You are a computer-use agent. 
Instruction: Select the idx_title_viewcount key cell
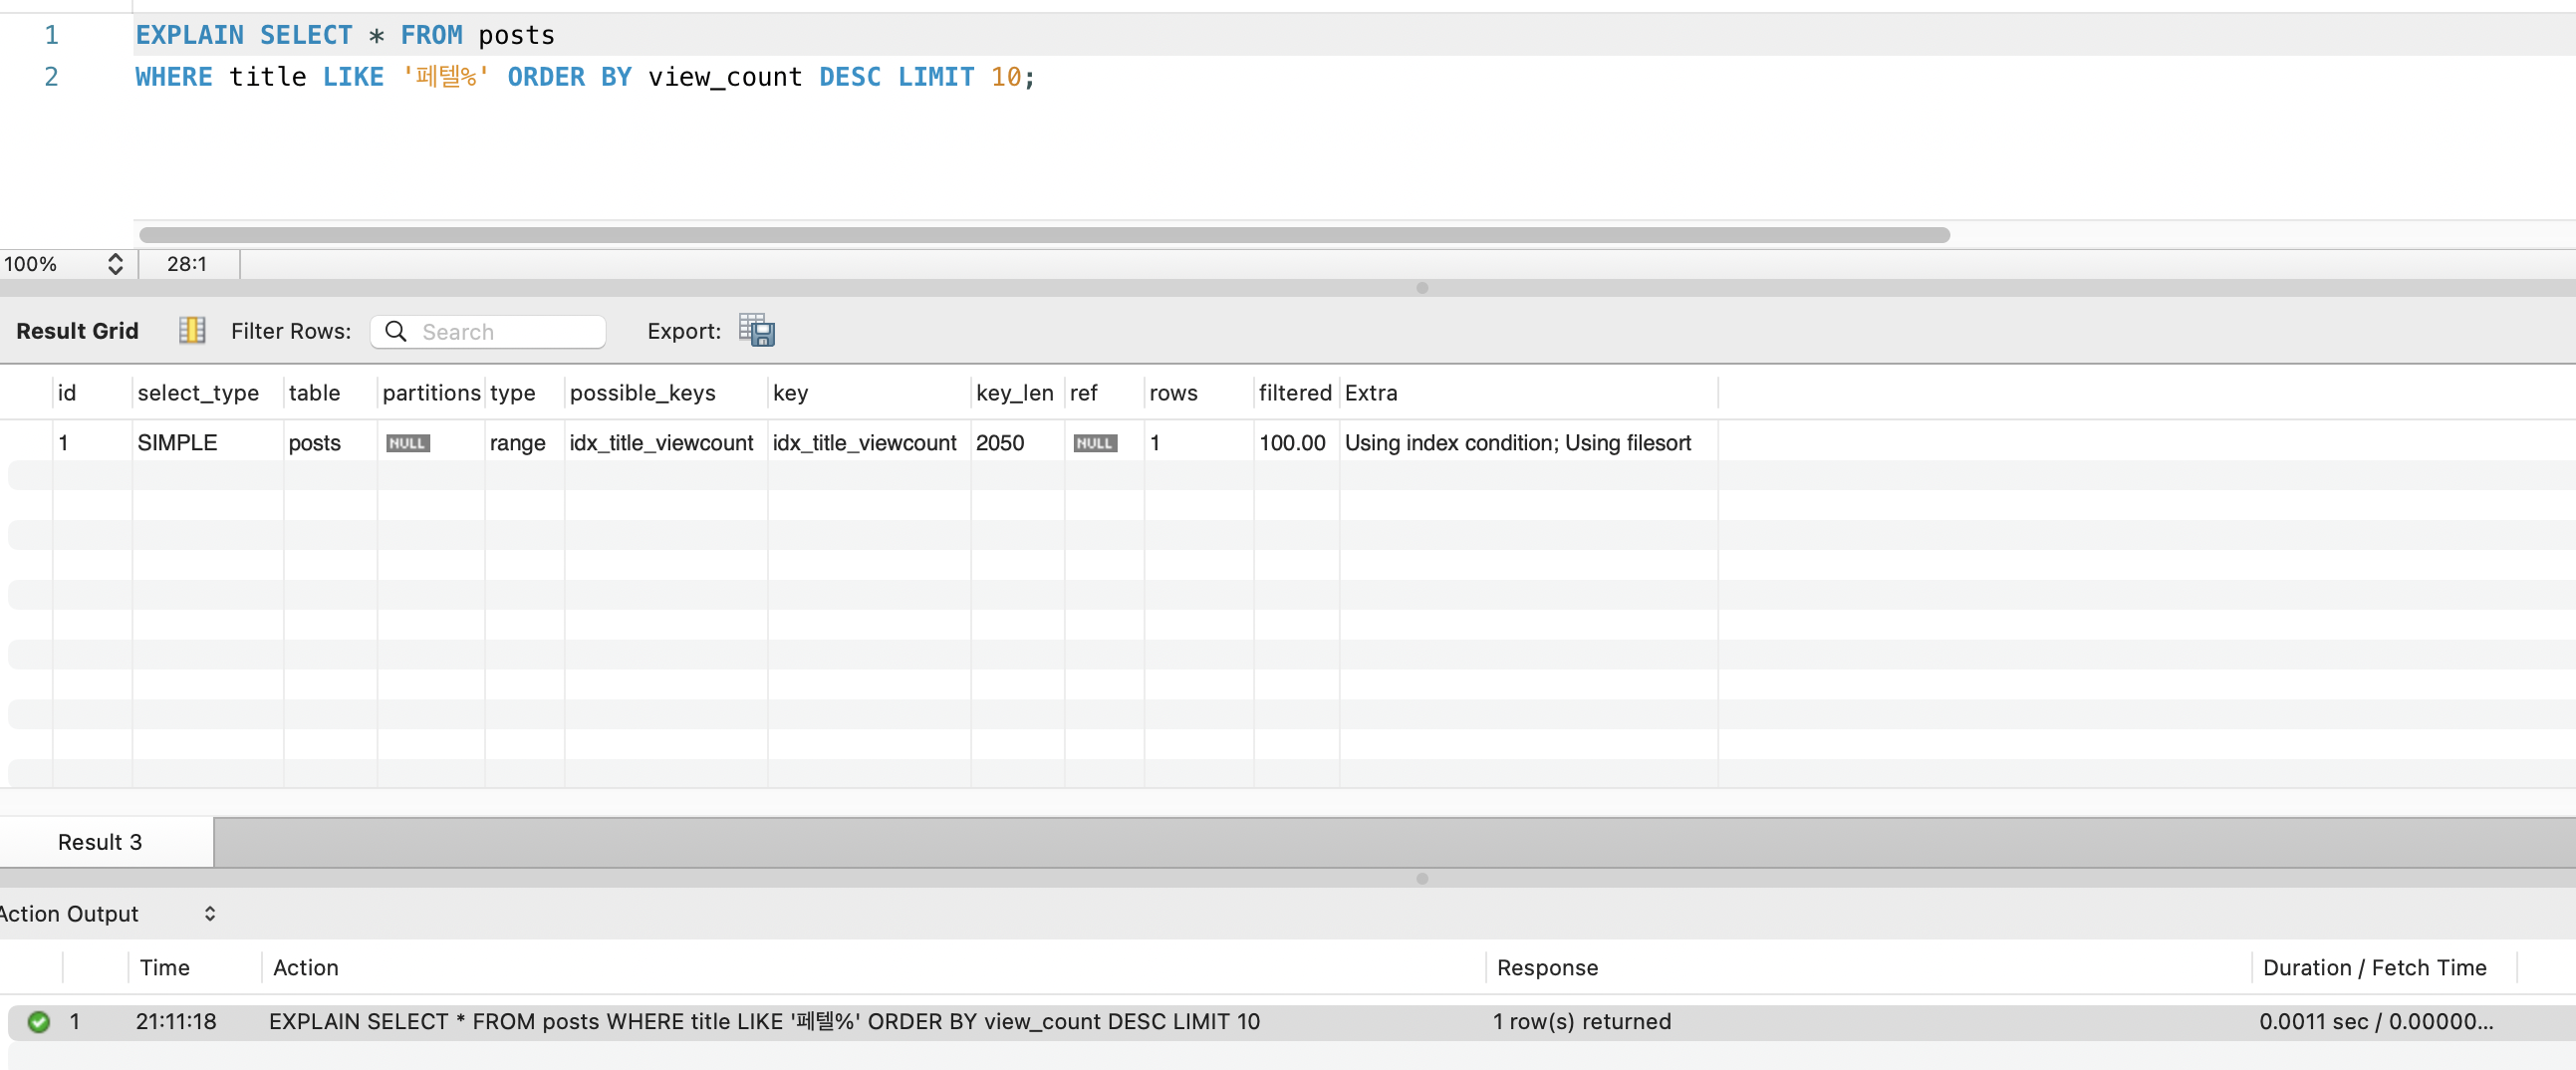864,443
